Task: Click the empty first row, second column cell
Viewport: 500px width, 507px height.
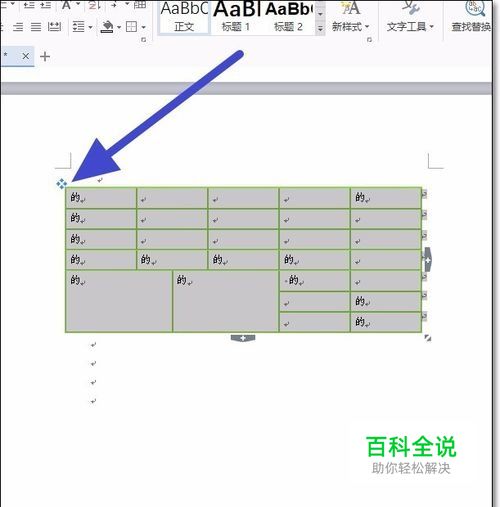Action: pos(172,198)
